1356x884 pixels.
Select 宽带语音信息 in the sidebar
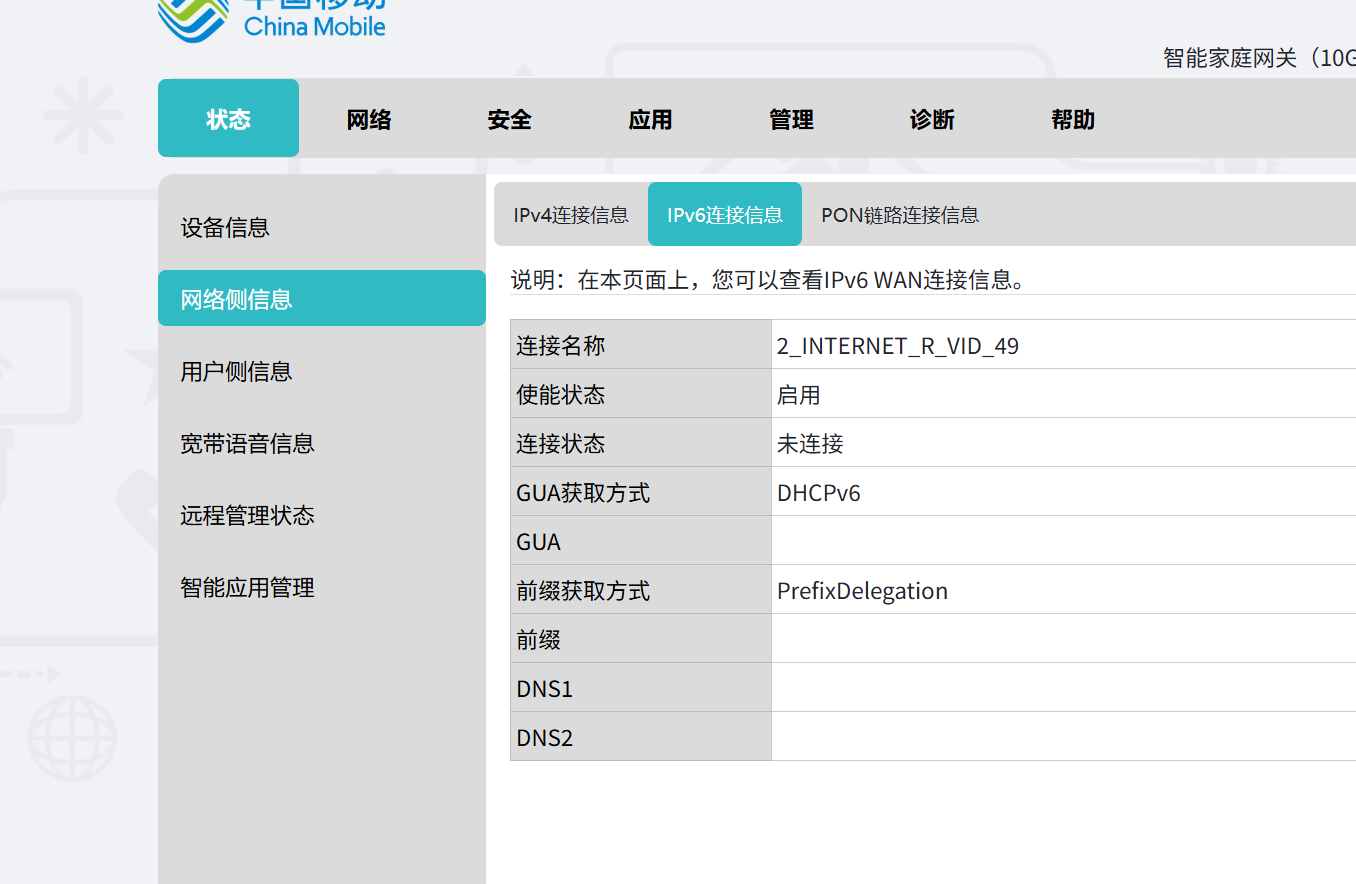[322, 443]
